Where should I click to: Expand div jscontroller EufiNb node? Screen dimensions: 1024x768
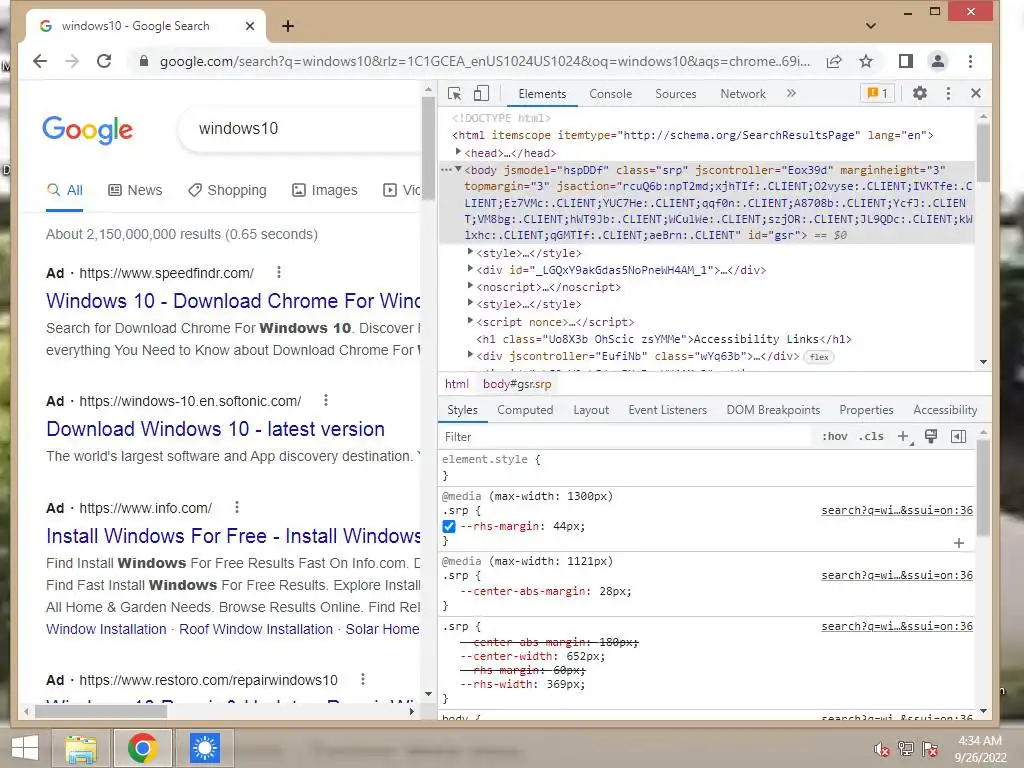pos(470,355)
